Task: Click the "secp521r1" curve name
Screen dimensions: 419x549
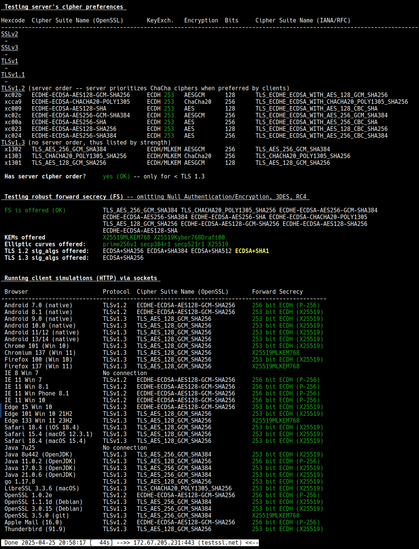Action: (x=189, y=244)
